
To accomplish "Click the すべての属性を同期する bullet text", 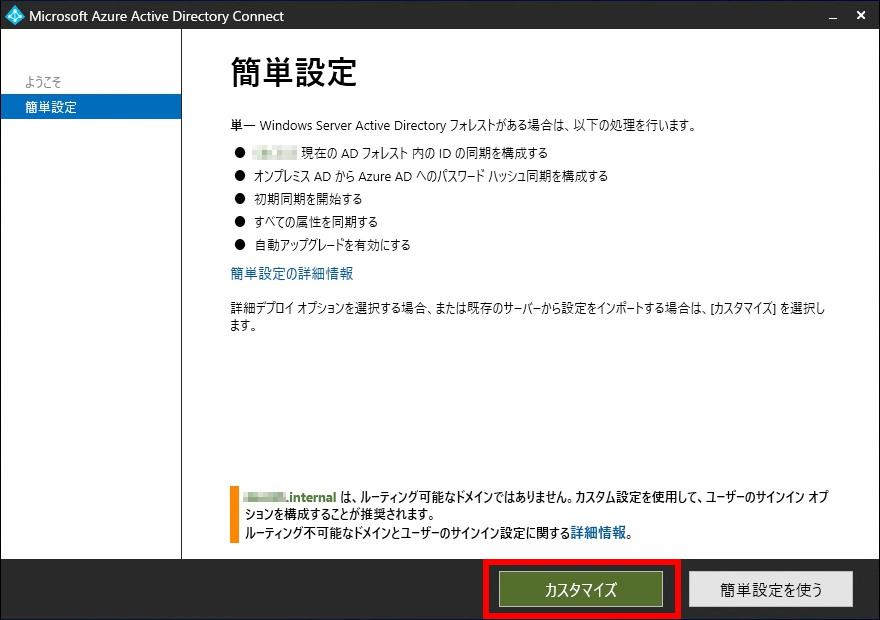I will (x=316, y=222).
